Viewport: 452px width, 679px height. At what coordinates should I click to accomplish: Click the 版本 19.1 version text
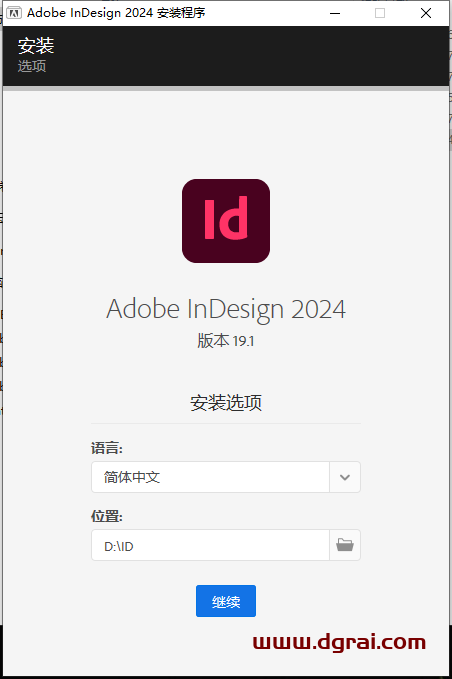[x=226, y=341]
